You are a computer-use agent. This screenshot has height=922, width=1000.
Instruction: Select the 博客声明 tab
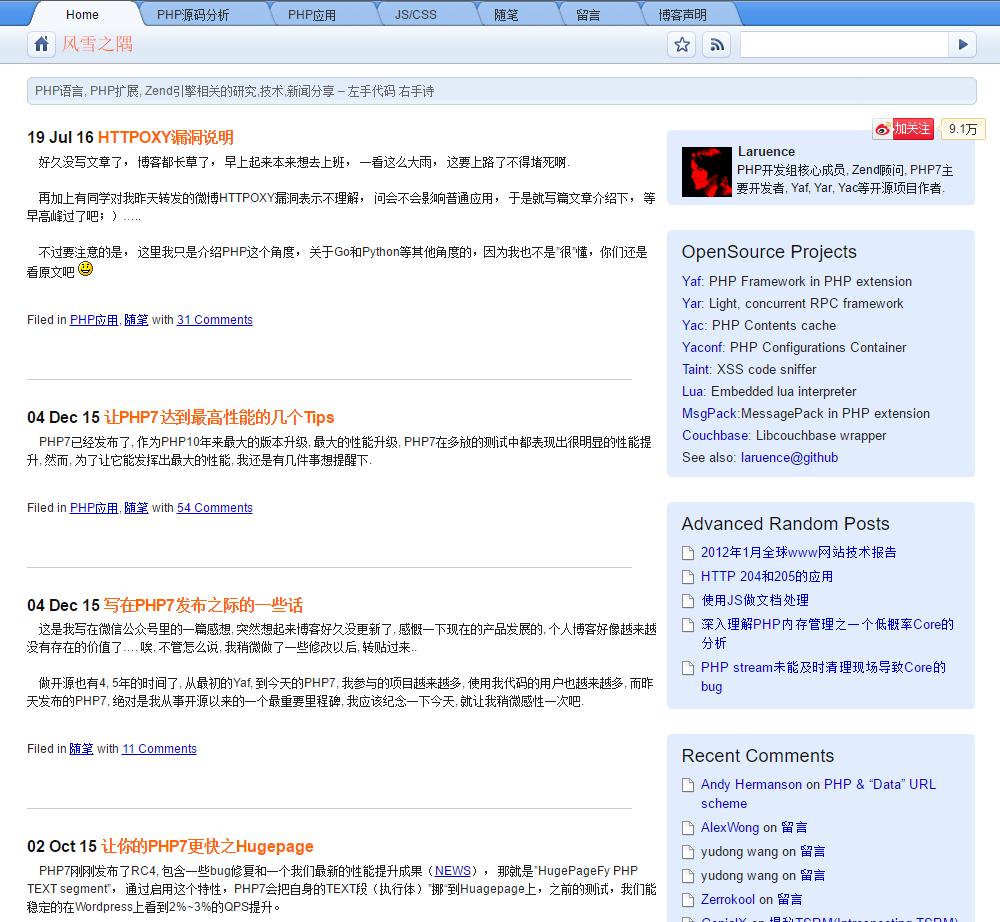point(682,15)
